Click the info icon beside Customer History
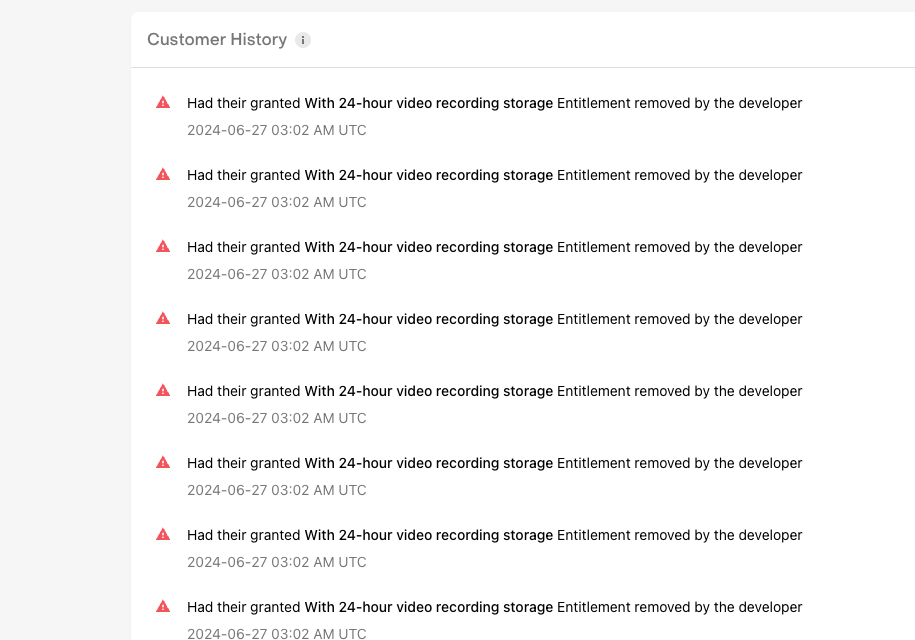The height and width of the screenshot is (640, 915). (x=303, y=40)
